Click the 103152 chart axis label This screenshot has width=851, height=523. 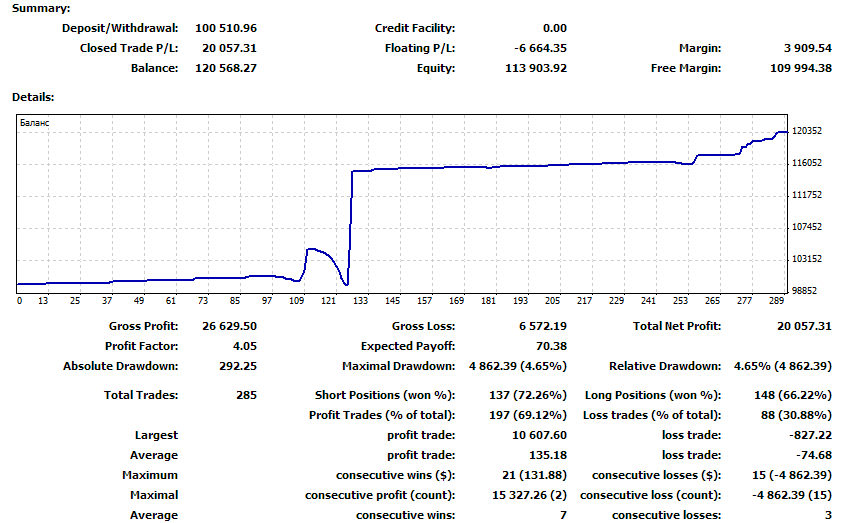[x=807, y=259]
